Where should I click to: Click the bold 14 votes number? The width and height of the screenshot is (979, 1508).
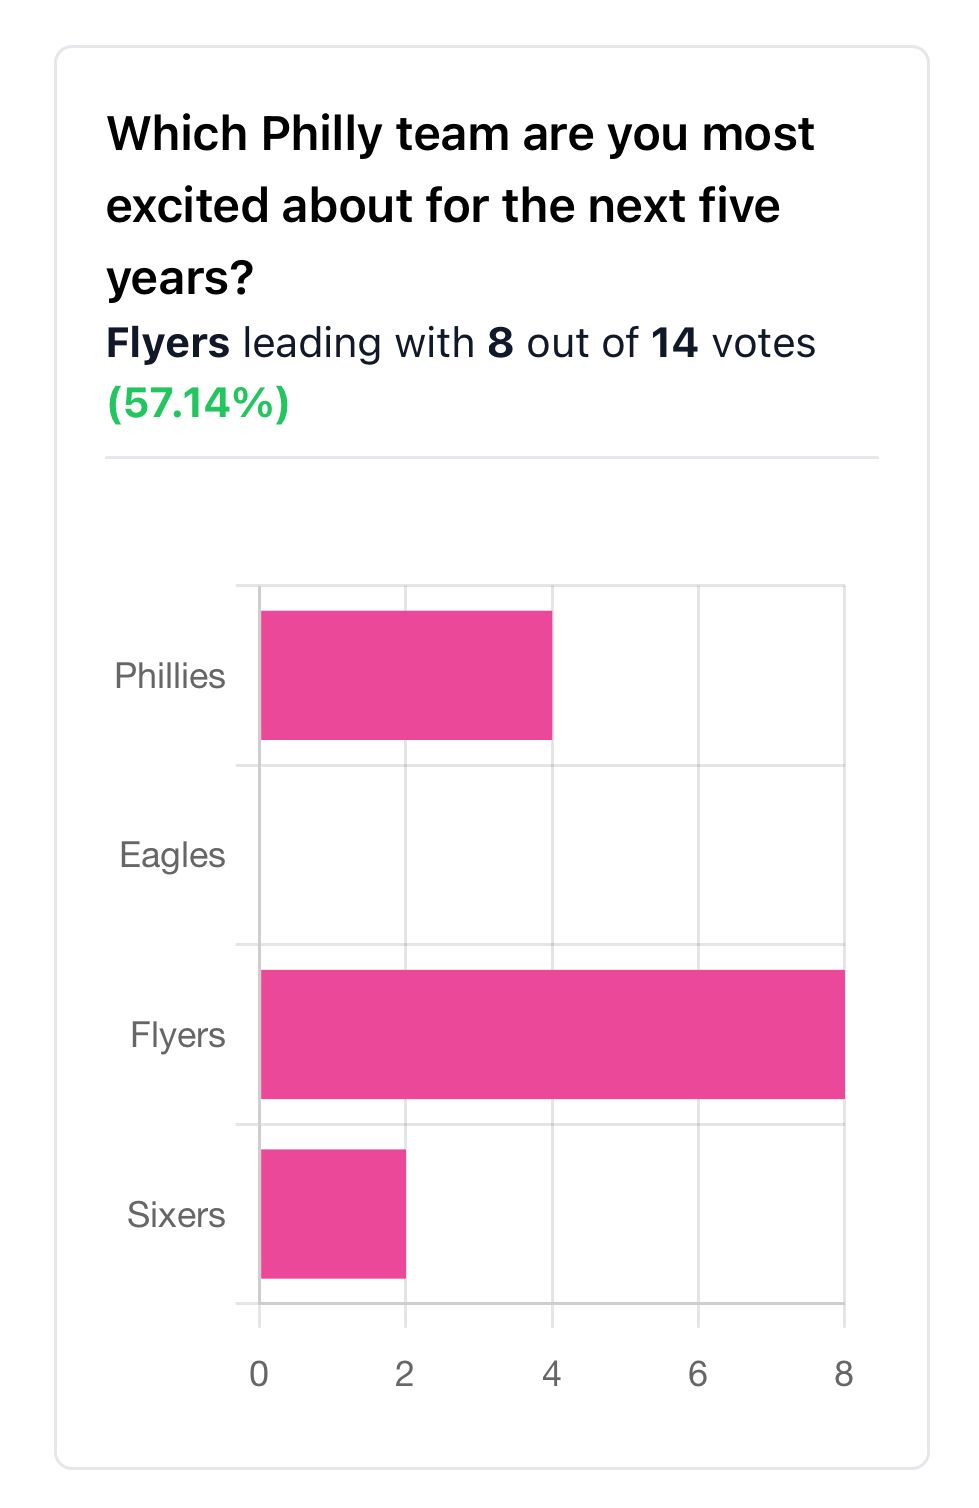pyautogui.click(x=674, y=343)
